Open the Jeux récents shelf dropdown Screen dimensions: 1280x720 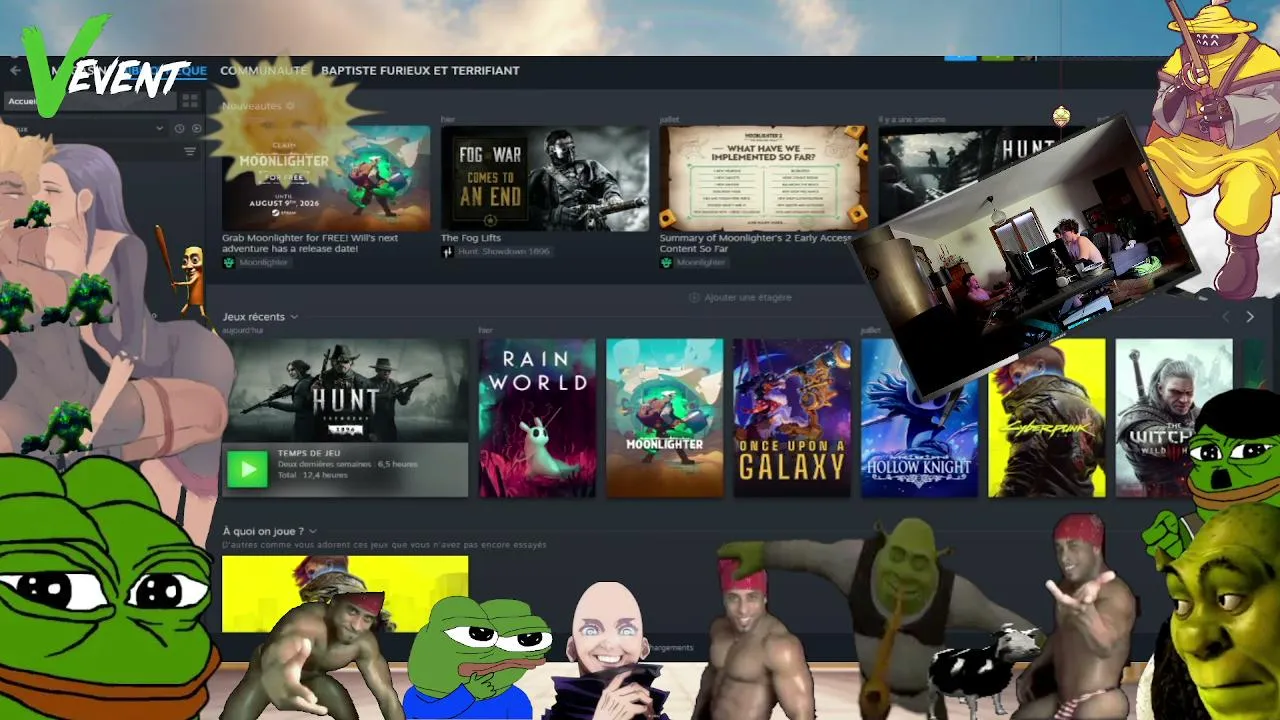[293, 317]
